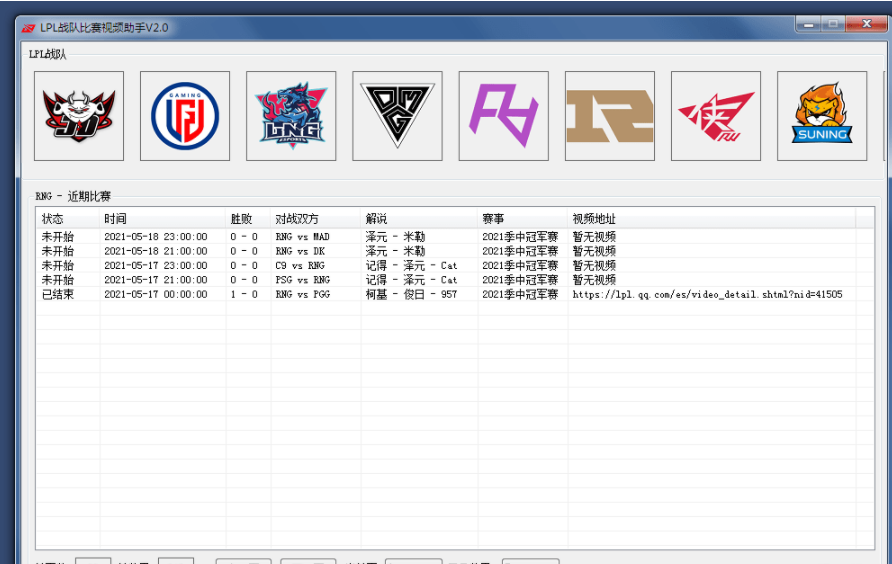Select the gold RNG team logo
Viewport: 892px width, 564px height.
click(610, 116)
